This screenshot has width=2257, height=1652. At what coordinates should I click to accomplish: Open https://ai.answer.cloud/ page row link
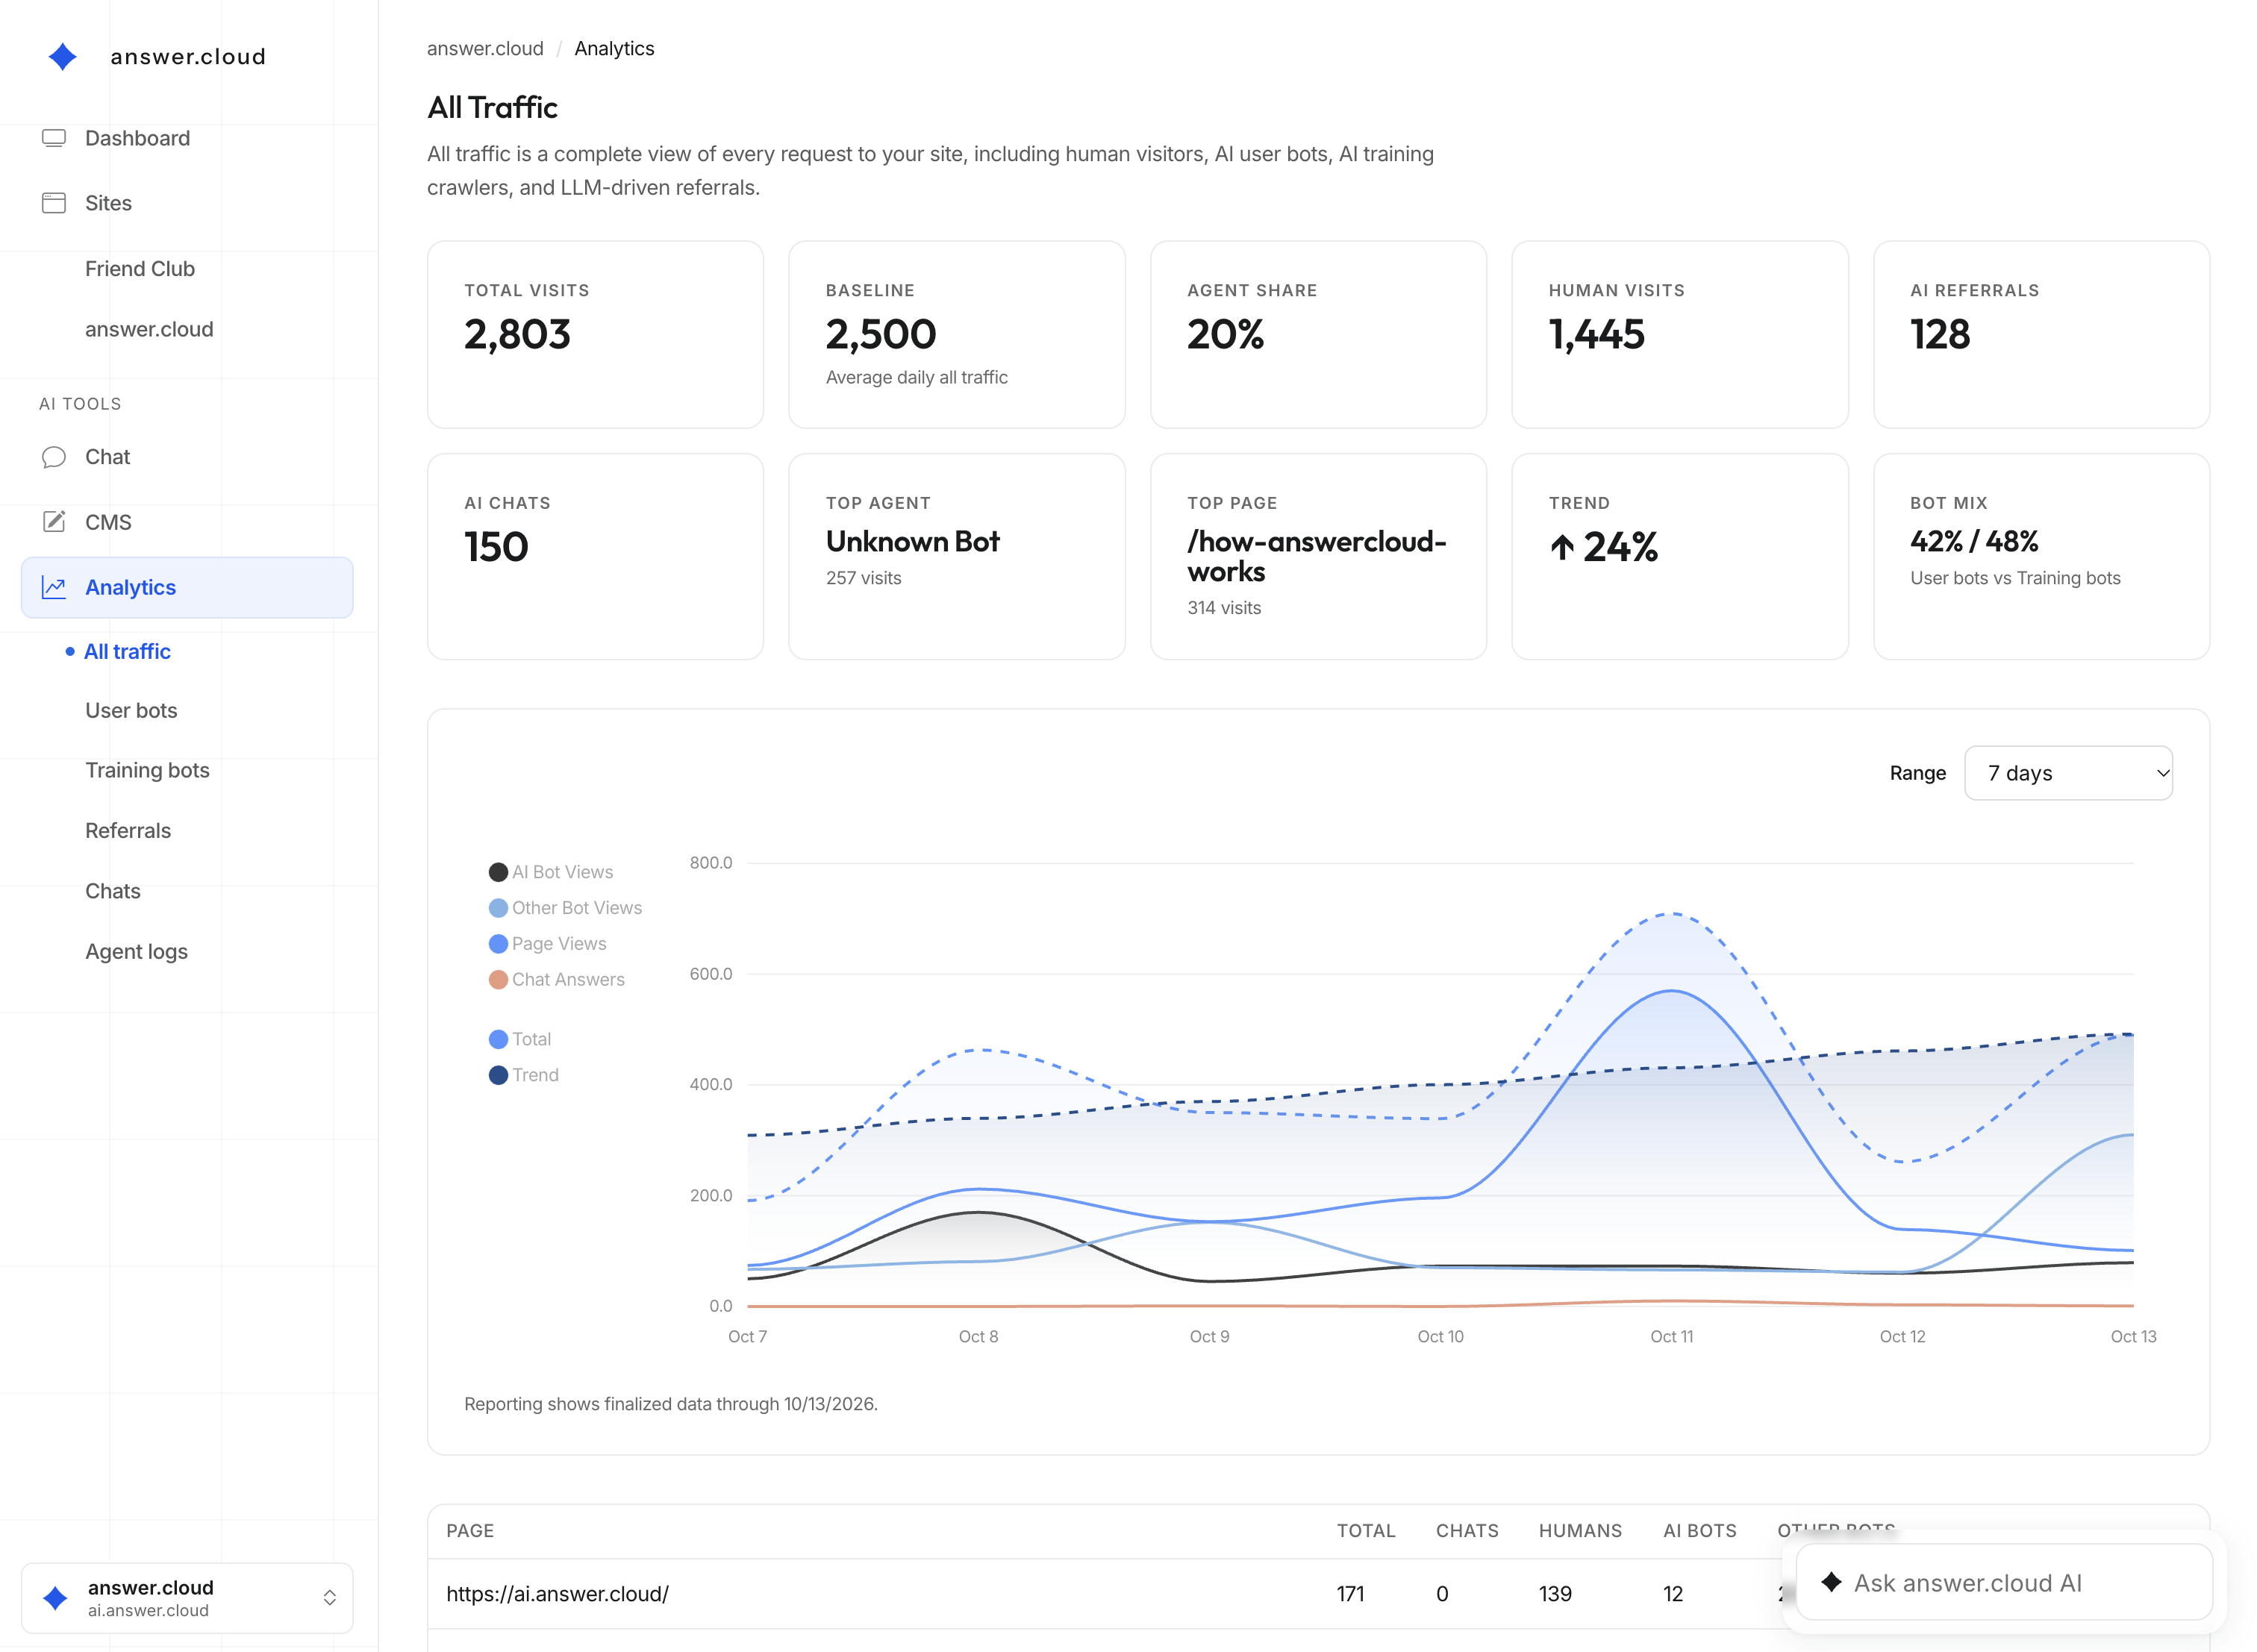tap(557, 1594)
